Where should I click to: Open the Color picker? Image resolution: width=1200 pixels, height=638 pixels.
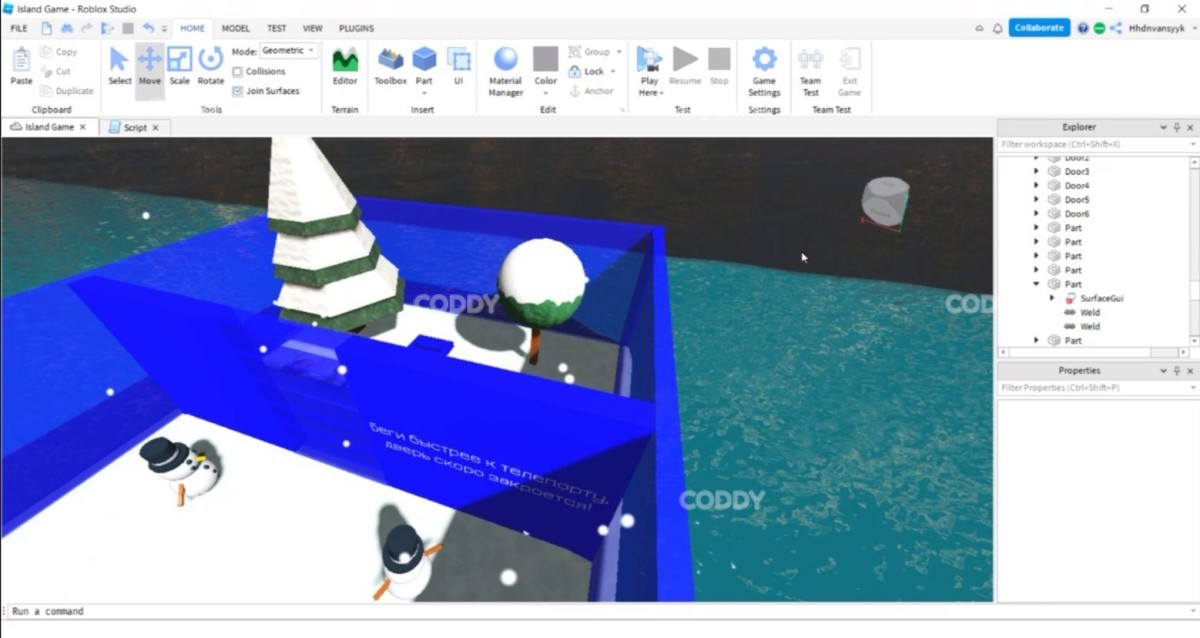[545, 68]
